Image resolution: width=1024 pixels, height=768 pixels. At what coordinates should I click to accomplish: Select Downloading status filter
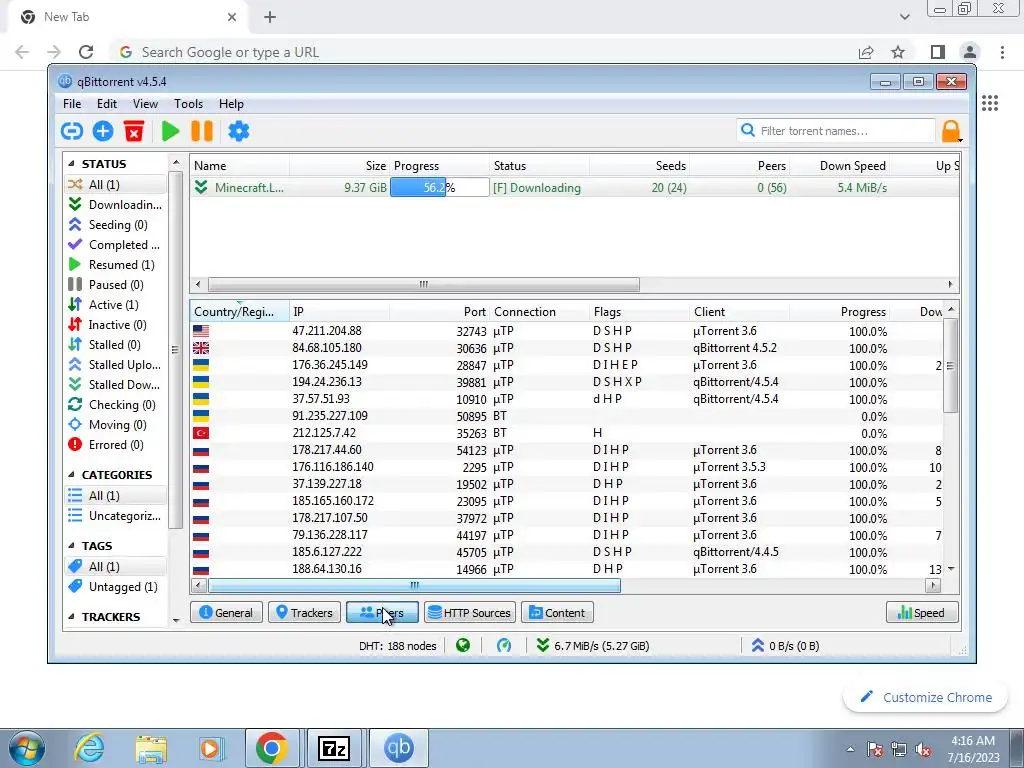pos(115,204)
